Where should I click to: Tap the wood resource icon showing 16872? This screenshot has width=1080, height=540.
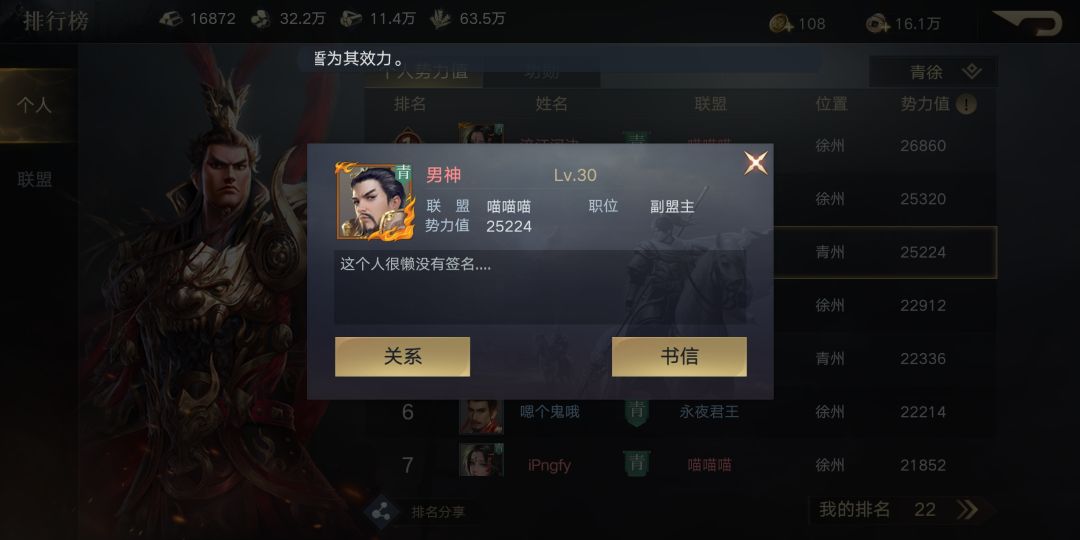[171, 19]
